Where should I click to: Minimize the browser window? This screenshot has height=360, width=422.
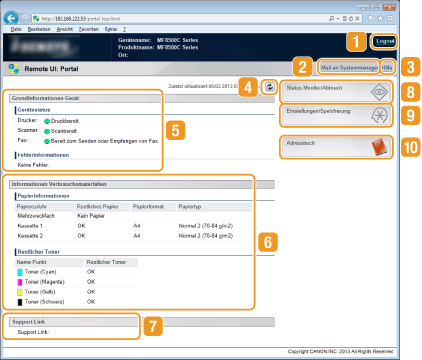coord(363,7)
